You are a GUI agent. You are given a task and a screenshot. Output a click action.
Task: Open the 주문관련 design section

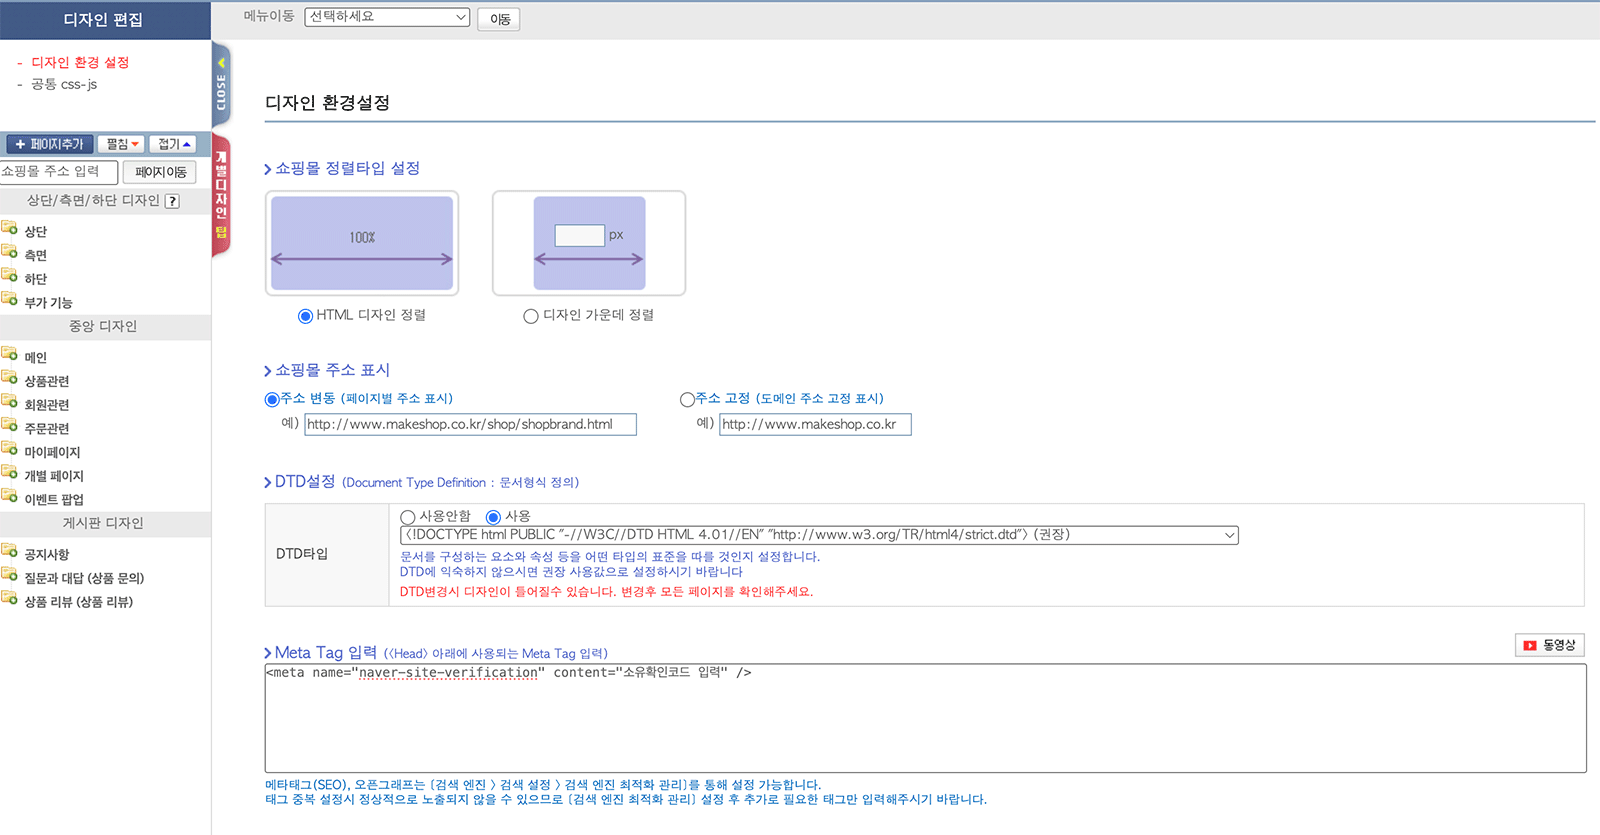pyautogui.click(x=47, y=428)
